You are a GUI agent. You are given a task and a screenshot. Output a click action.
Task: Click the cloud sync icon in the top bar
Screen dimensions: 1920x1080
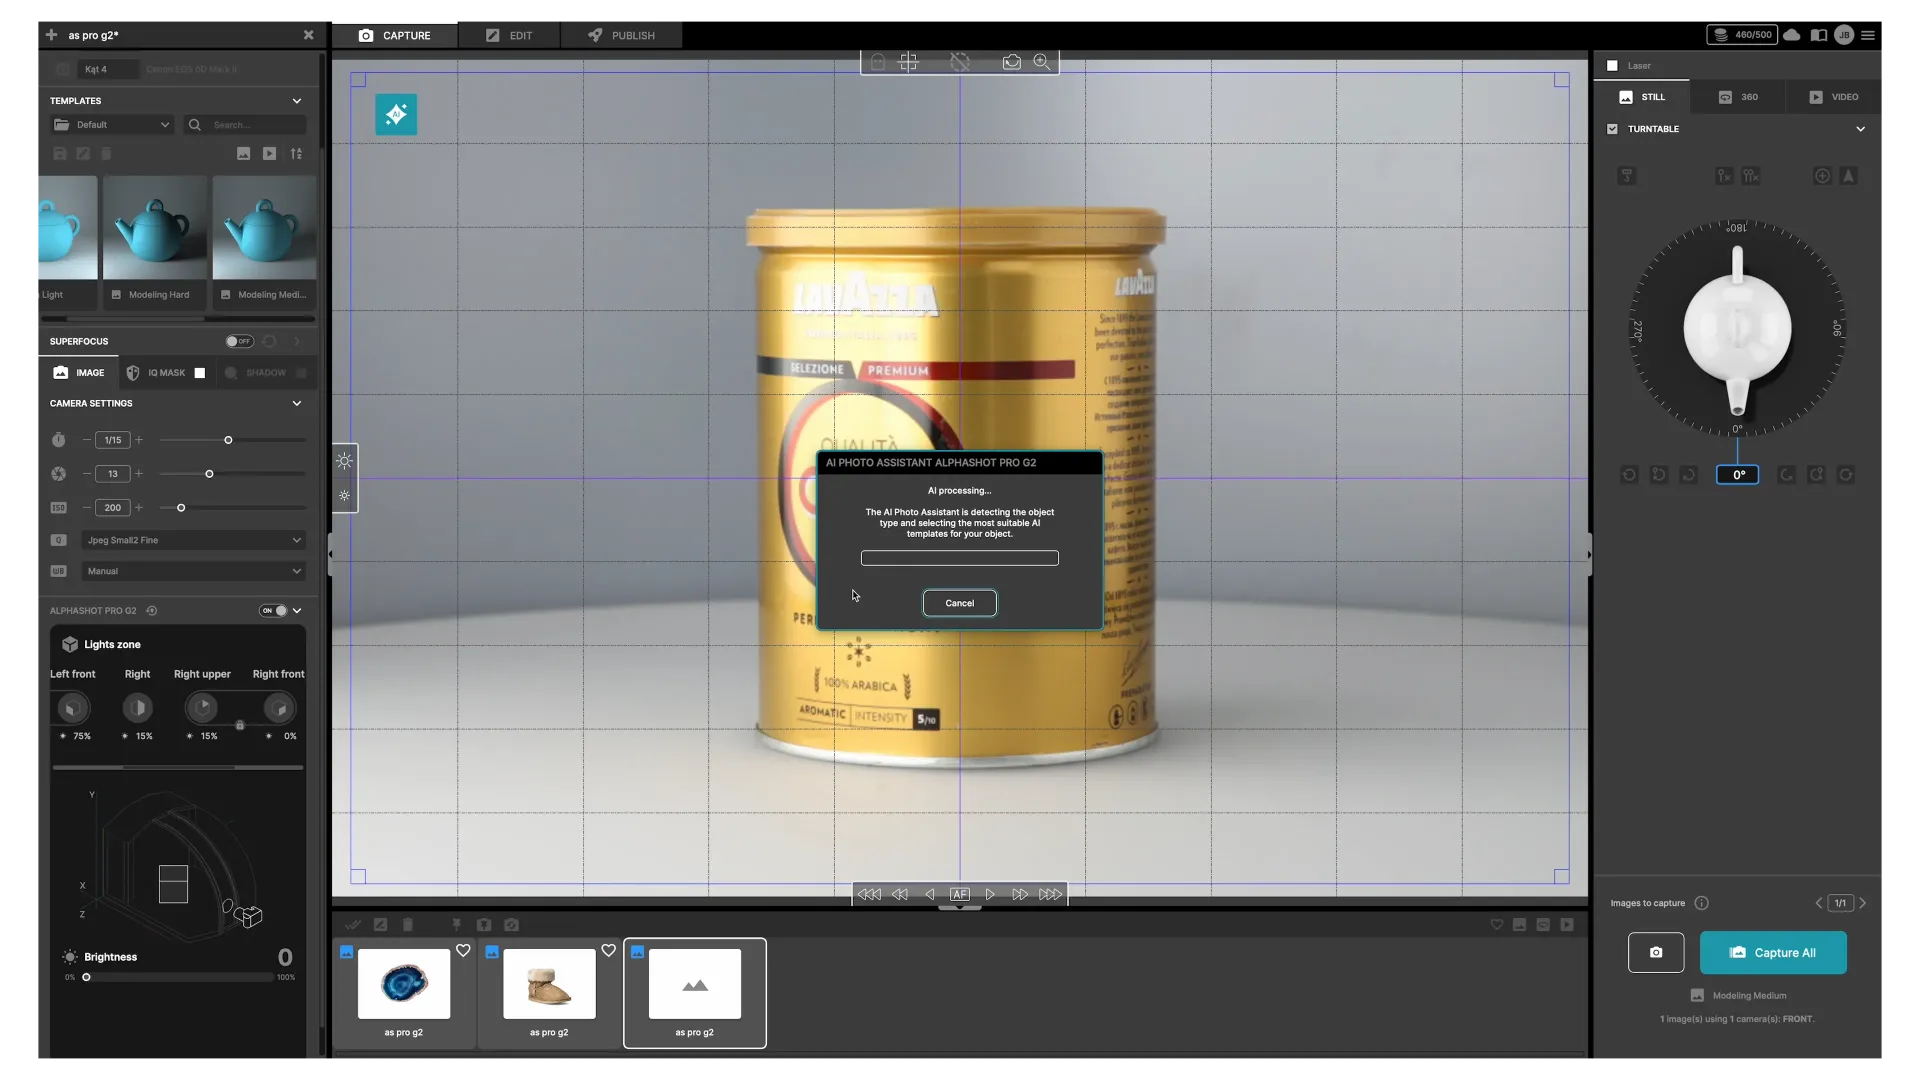pos(1793,35)
